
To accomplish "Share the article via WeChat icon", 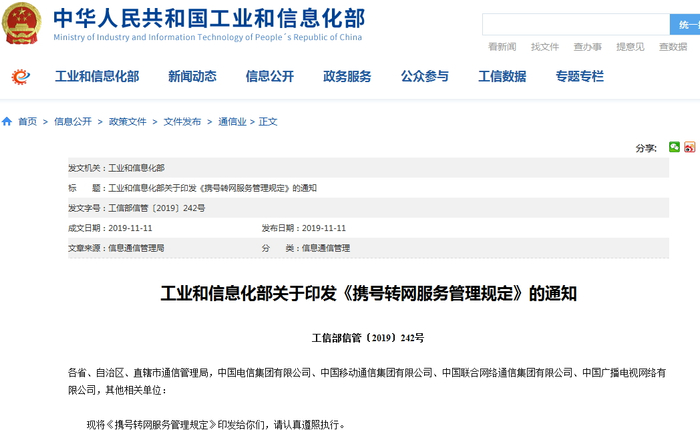I will click(674, 147).
